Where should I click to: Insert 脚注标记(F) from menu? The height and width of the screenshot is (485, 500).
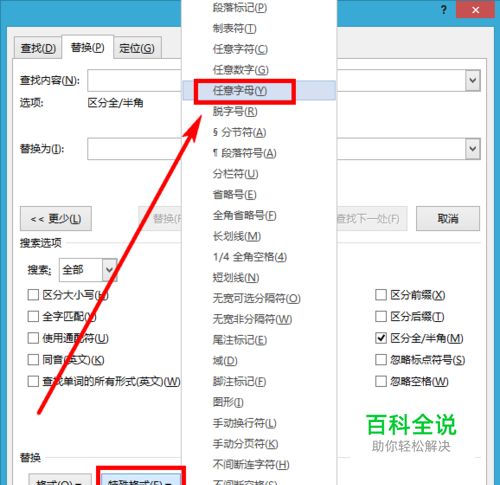[x=259, y=381]
